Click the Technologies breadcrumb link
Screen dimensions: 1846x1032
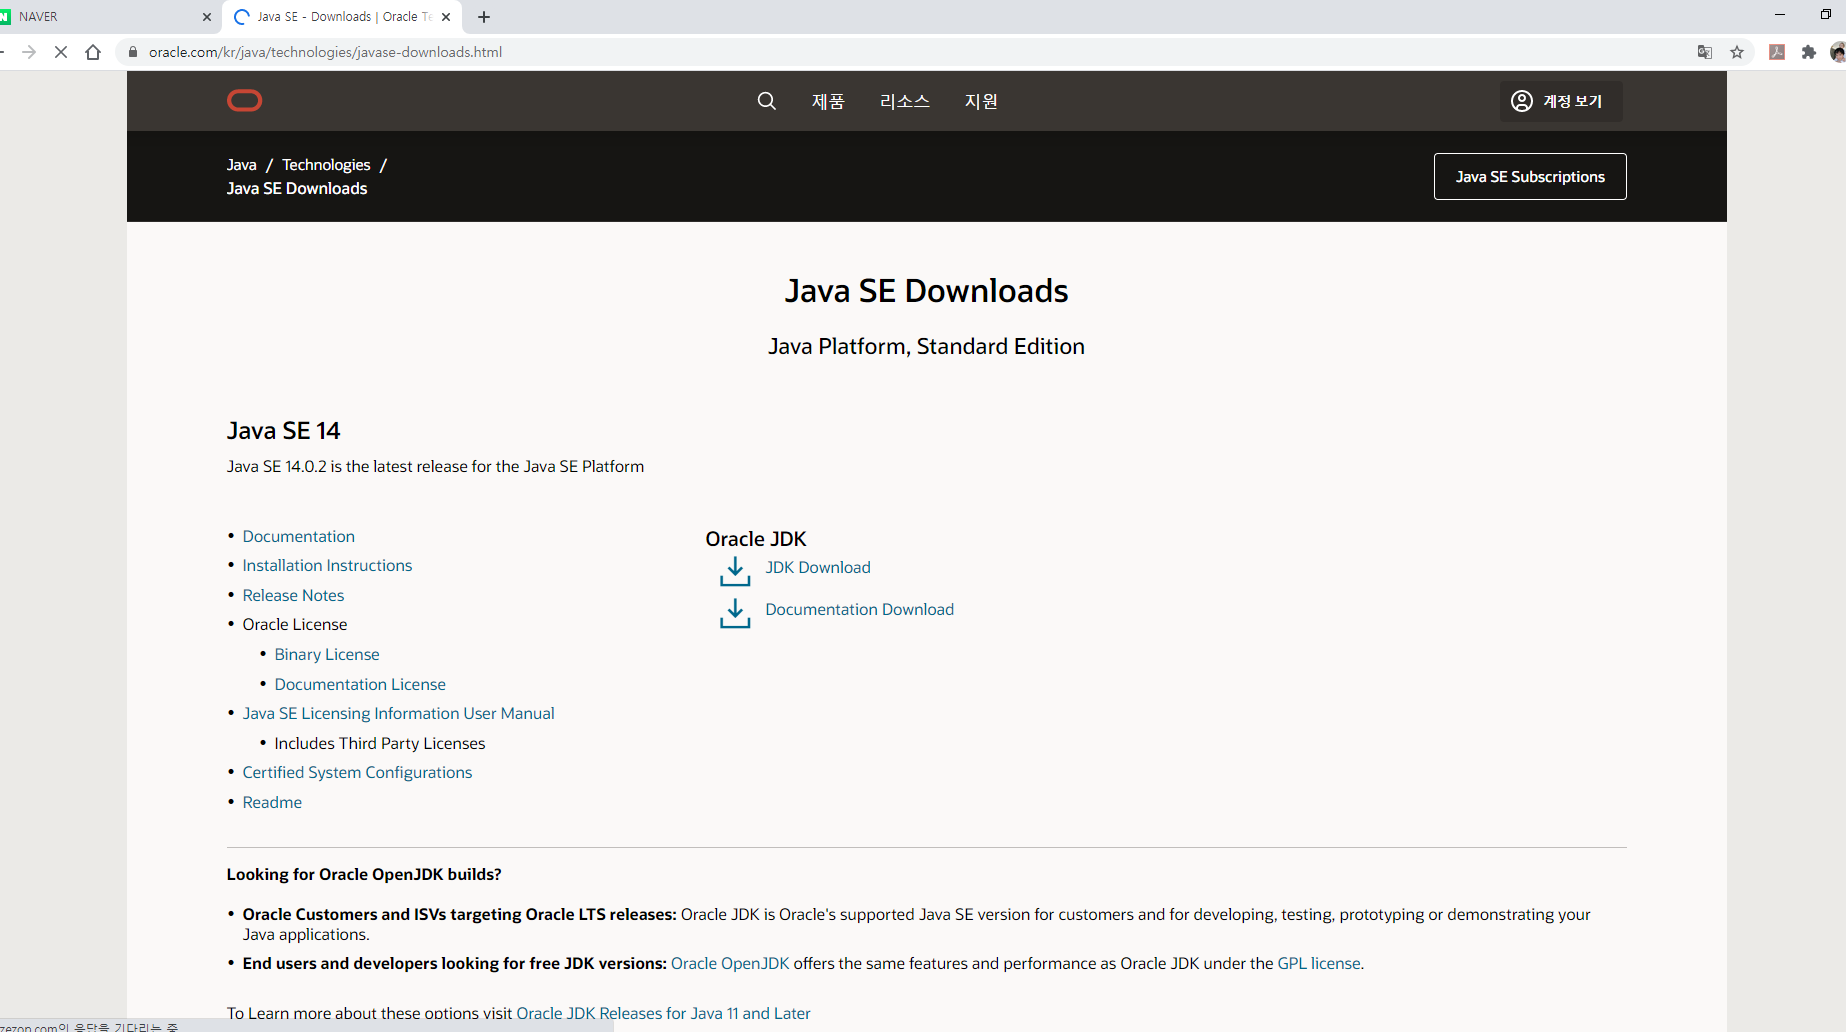pos(326,165)
